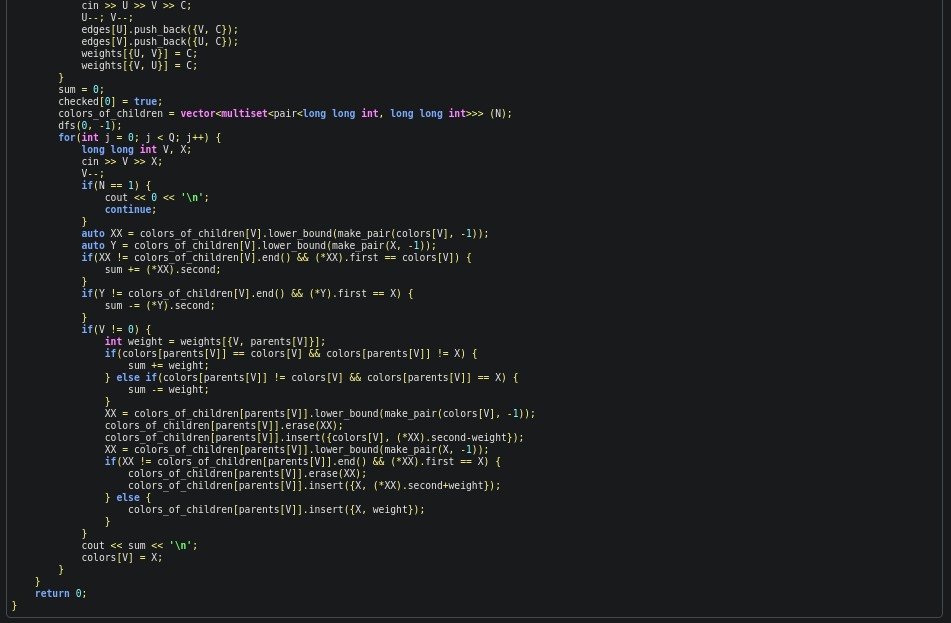Image resolution: width=951 pixels, height=623 pixels.
Task: Click the 'continue;' statement
Action: click(130, 210)
